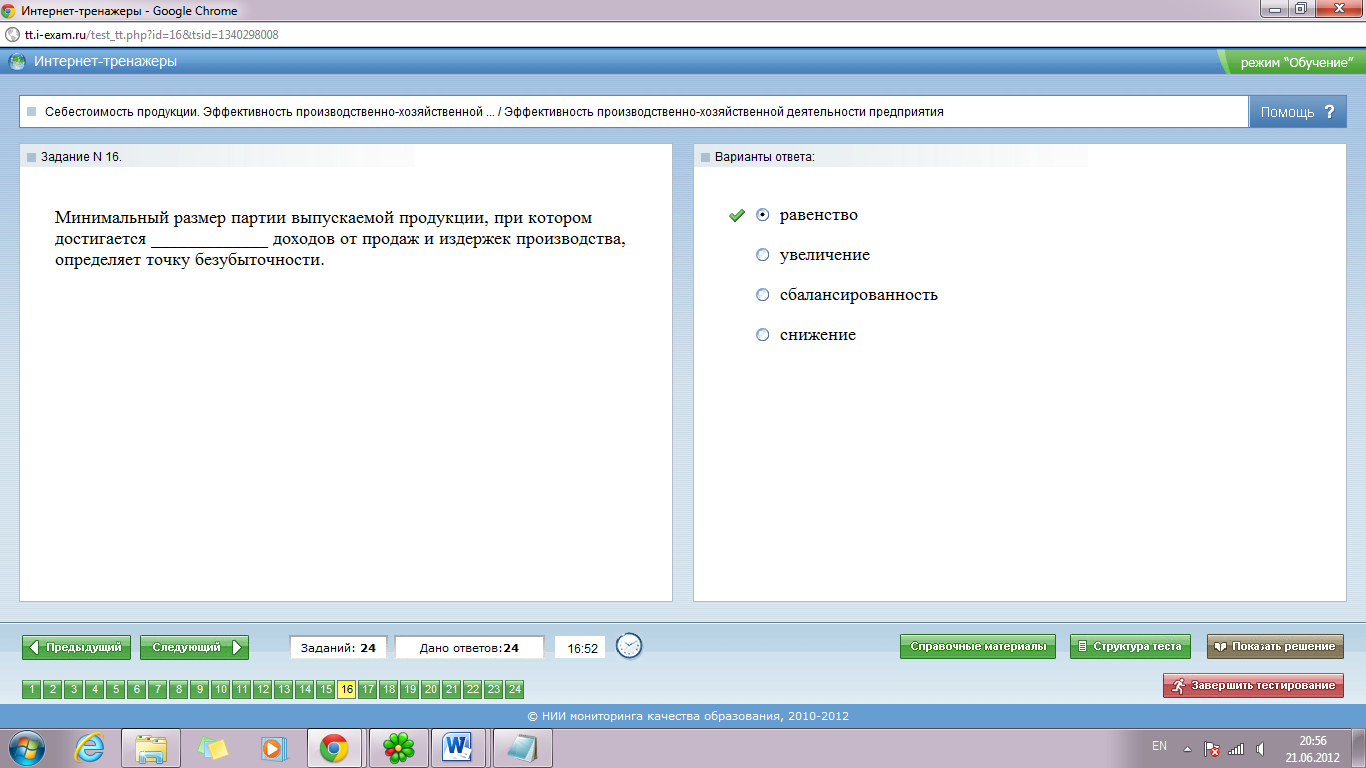Switch to question 20
1366x768 pixels.
pyautogui.click(x=430, y=689)
